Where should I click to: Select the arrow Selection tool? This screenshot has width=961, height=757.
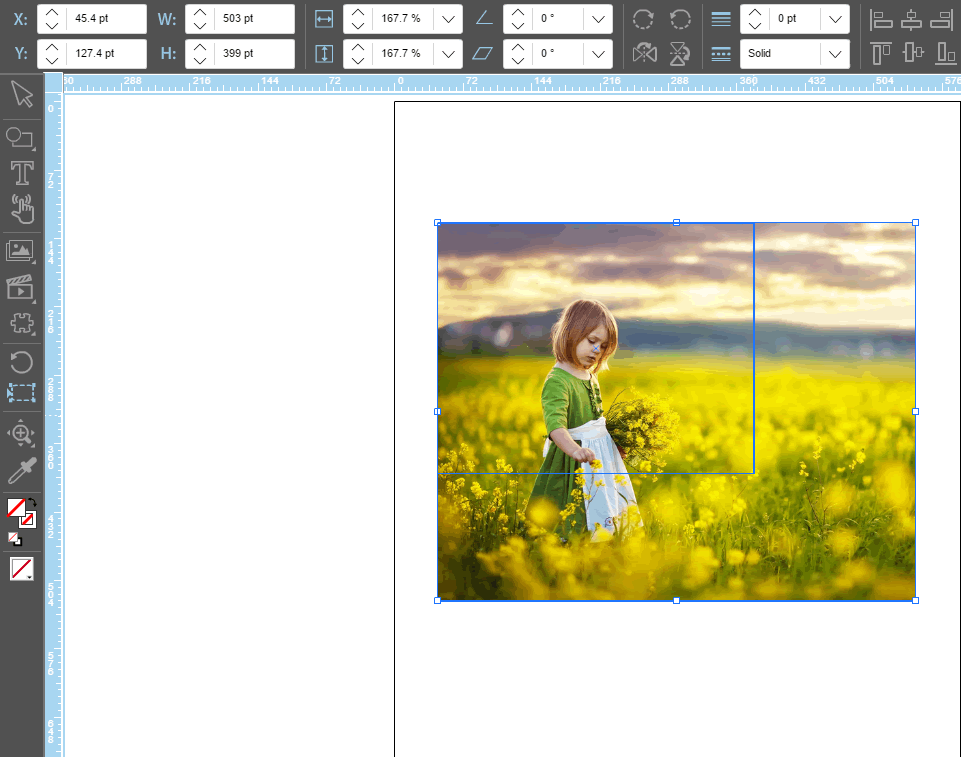(x=21, y=95)
